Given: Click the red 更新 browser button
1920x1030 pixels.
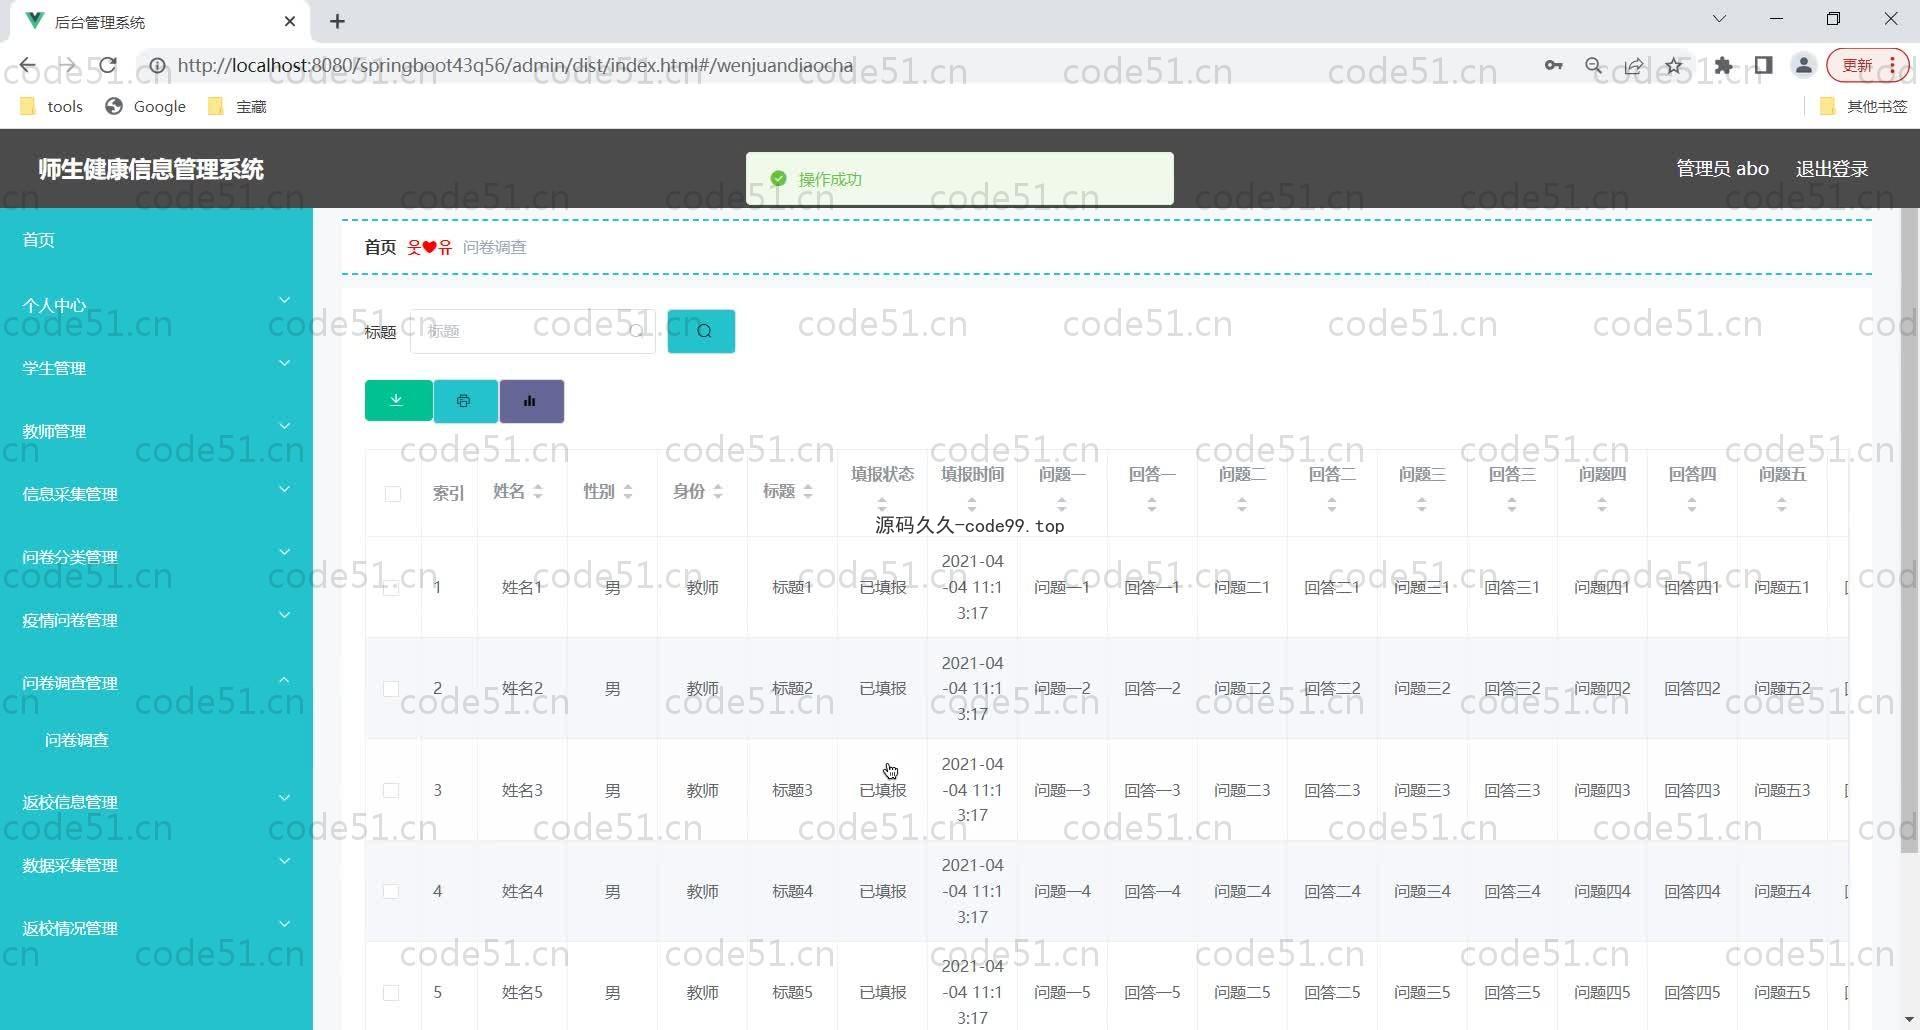Looking at the screenshot, I should (x=1867, y=66).
